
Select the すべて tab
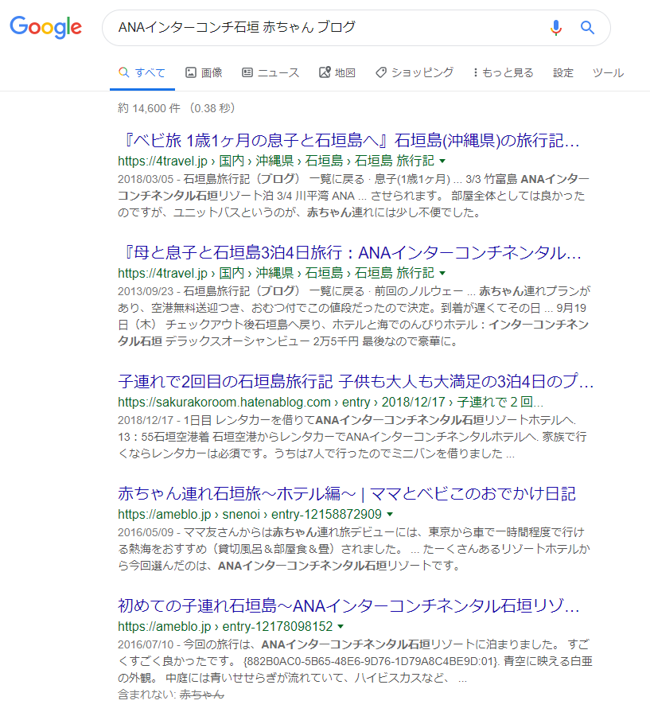click(x=142, y=73)
